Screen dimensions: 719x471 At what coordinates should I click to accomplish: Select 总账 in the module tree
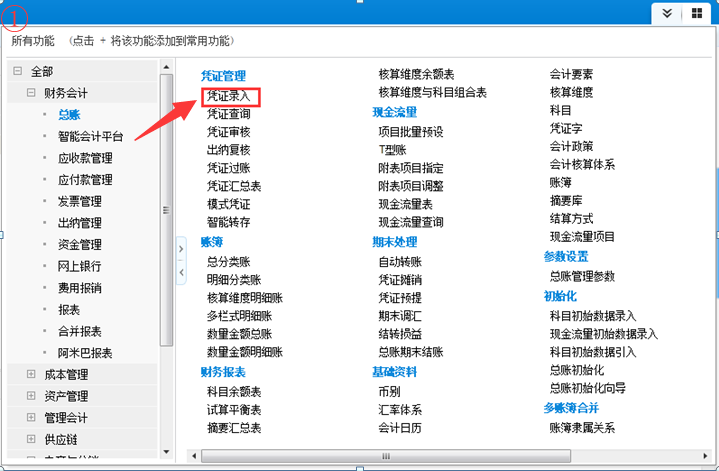coord(69,115)
